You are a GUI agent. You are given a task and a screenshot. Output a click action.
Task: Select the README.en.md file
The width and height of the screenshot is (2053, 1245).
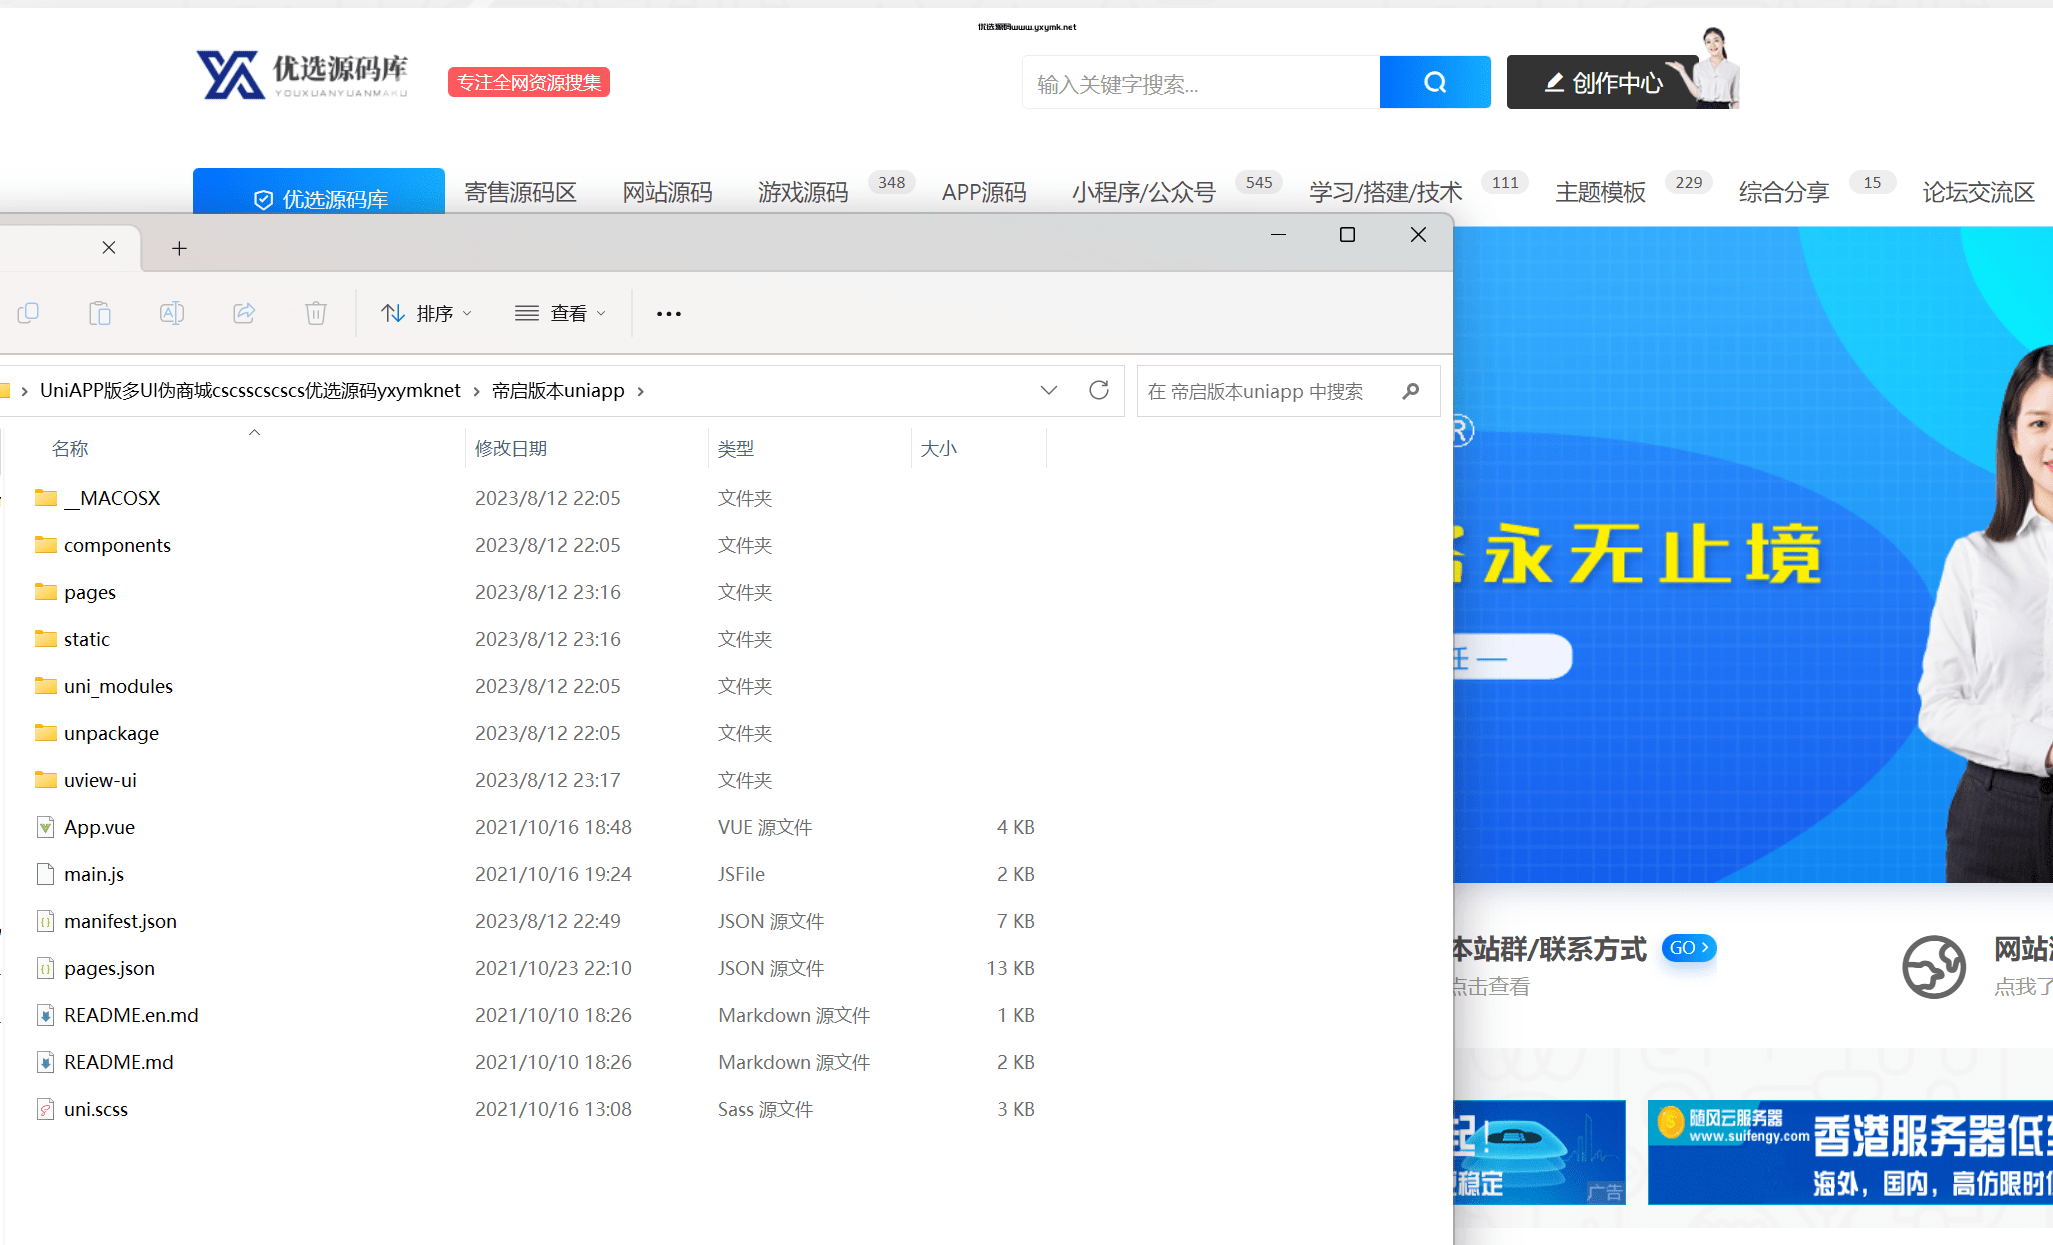131,1015
